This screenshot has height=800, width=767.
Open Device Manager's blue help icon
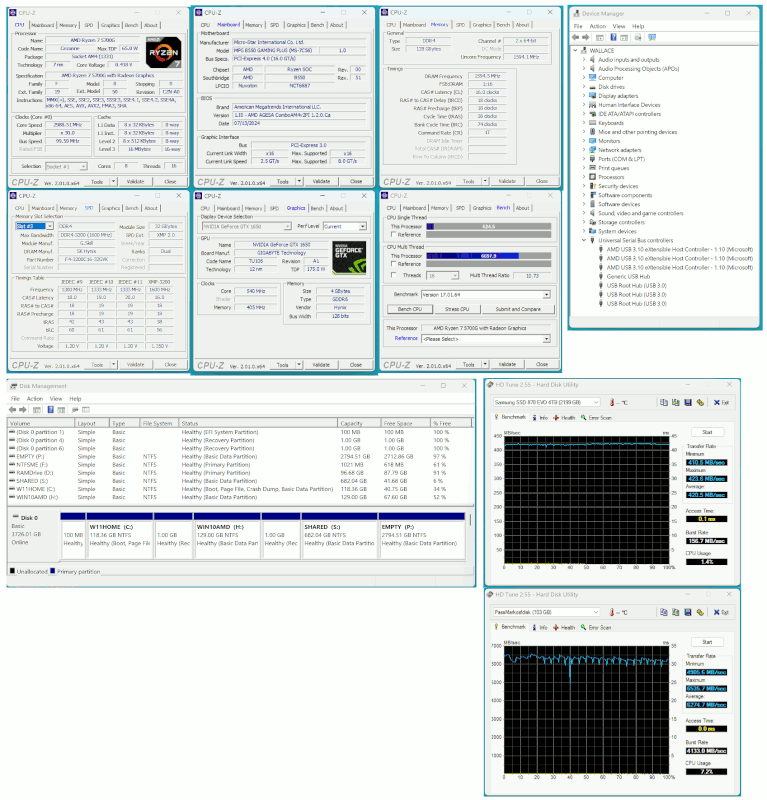pyautogui.click(x=613, y=37)
